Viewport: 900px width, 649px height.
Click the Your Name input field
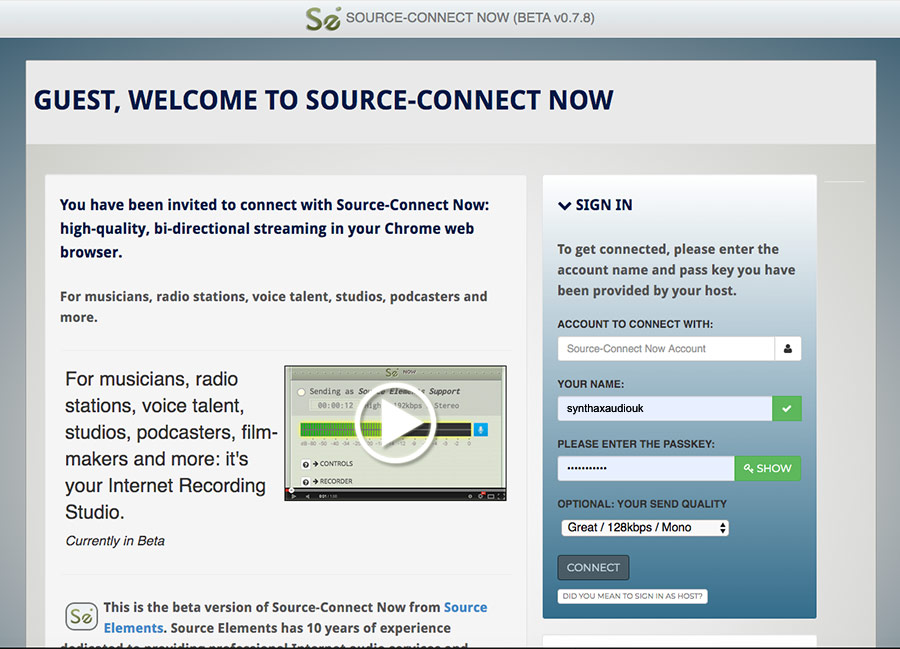point(665,409)
